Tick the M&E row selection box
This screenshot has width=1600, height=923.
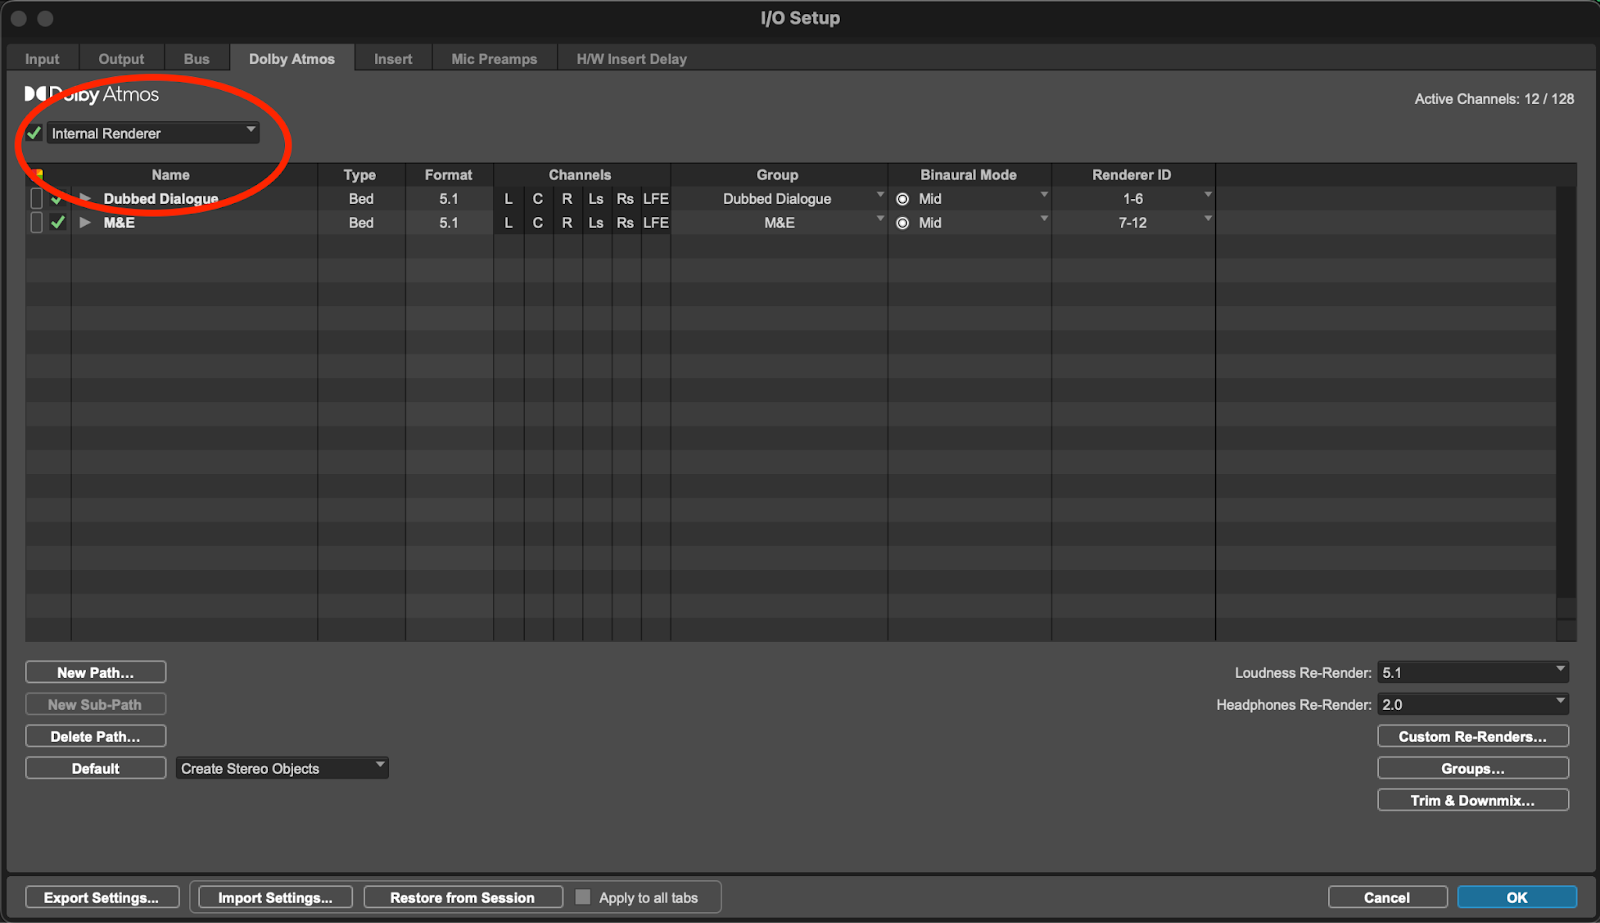click(36, 223)
